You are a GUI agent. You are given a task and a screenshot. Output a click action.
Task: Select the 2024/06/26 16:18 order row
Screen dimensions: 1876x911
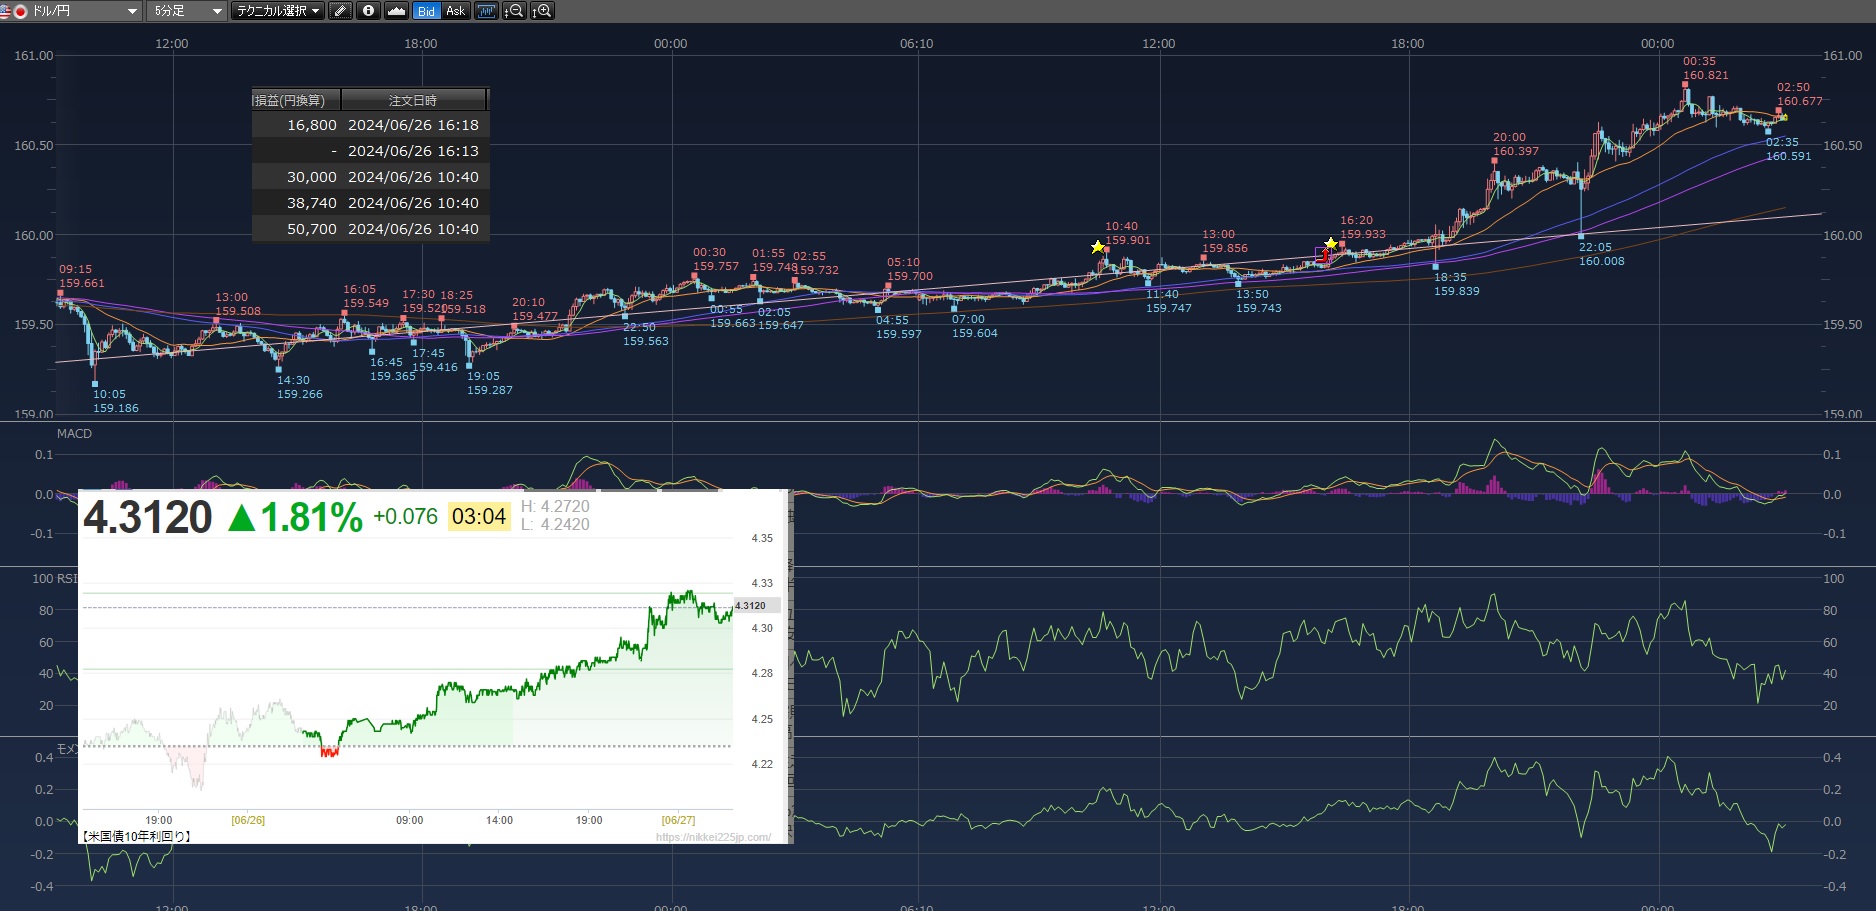point(370,125)
